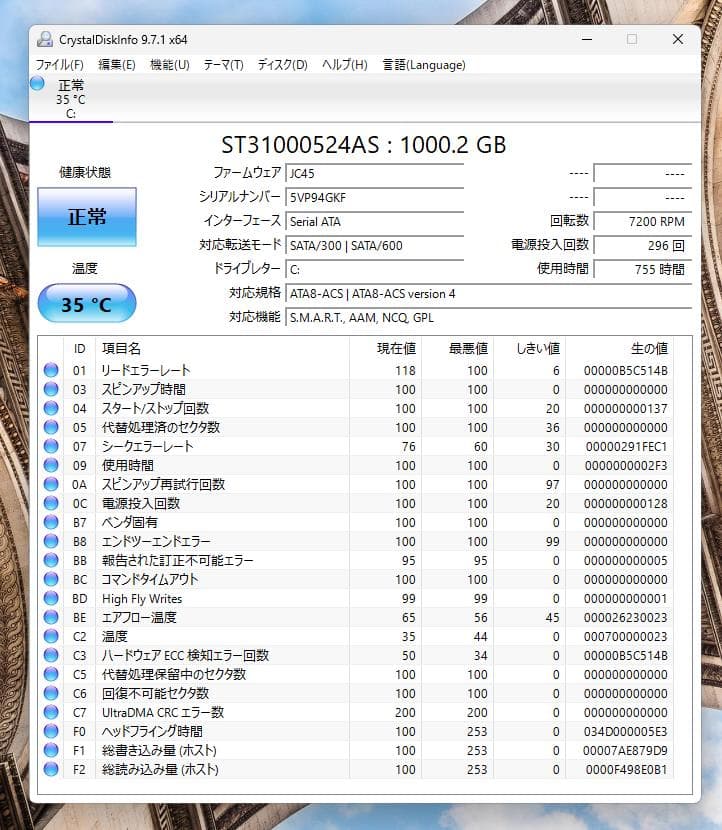Click the status orb for ID BE エアフロー温度

coord(51,617)
